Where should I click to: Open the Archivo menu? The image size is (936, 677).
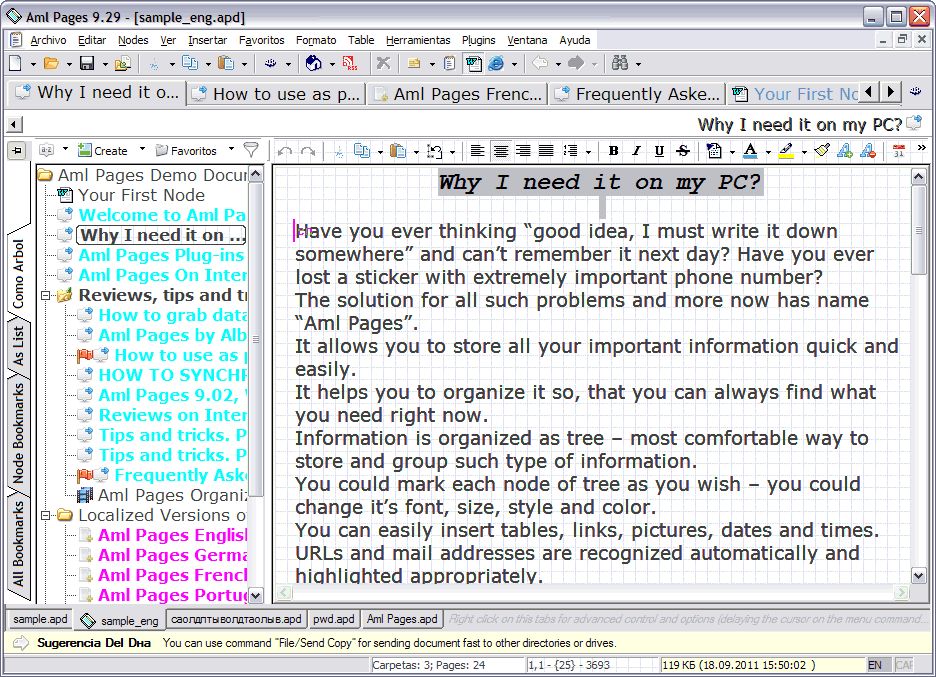tap(48, 40)
